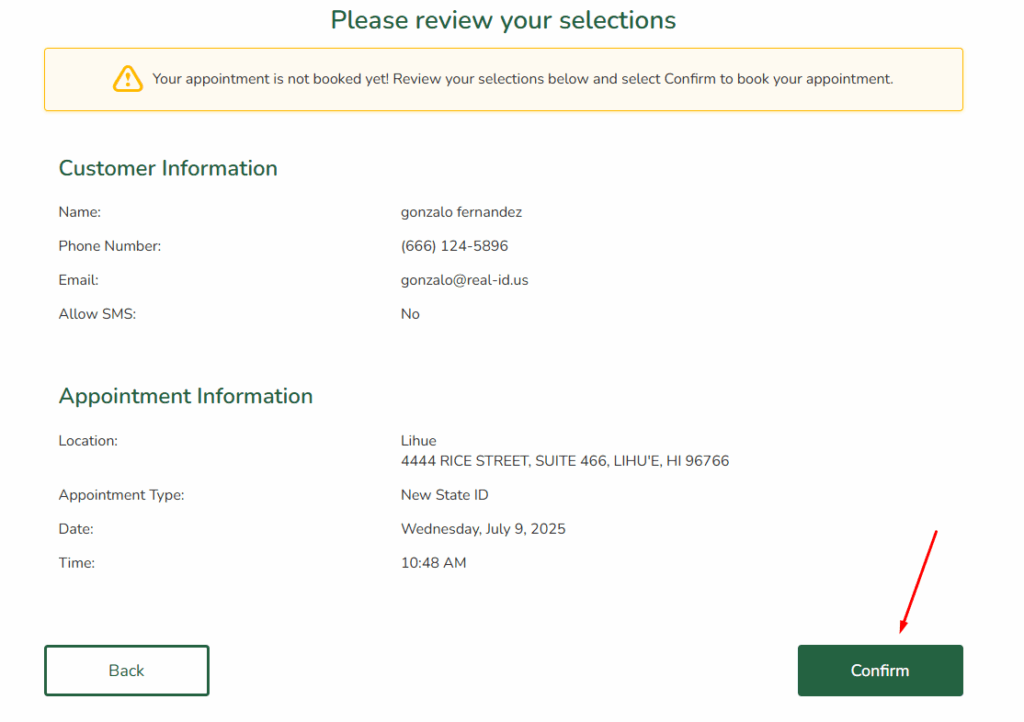The width and height of the screenshot is (1024, 722).
Task: Click the phone number (666) 124-5896
Action: [x=454, y=246]
